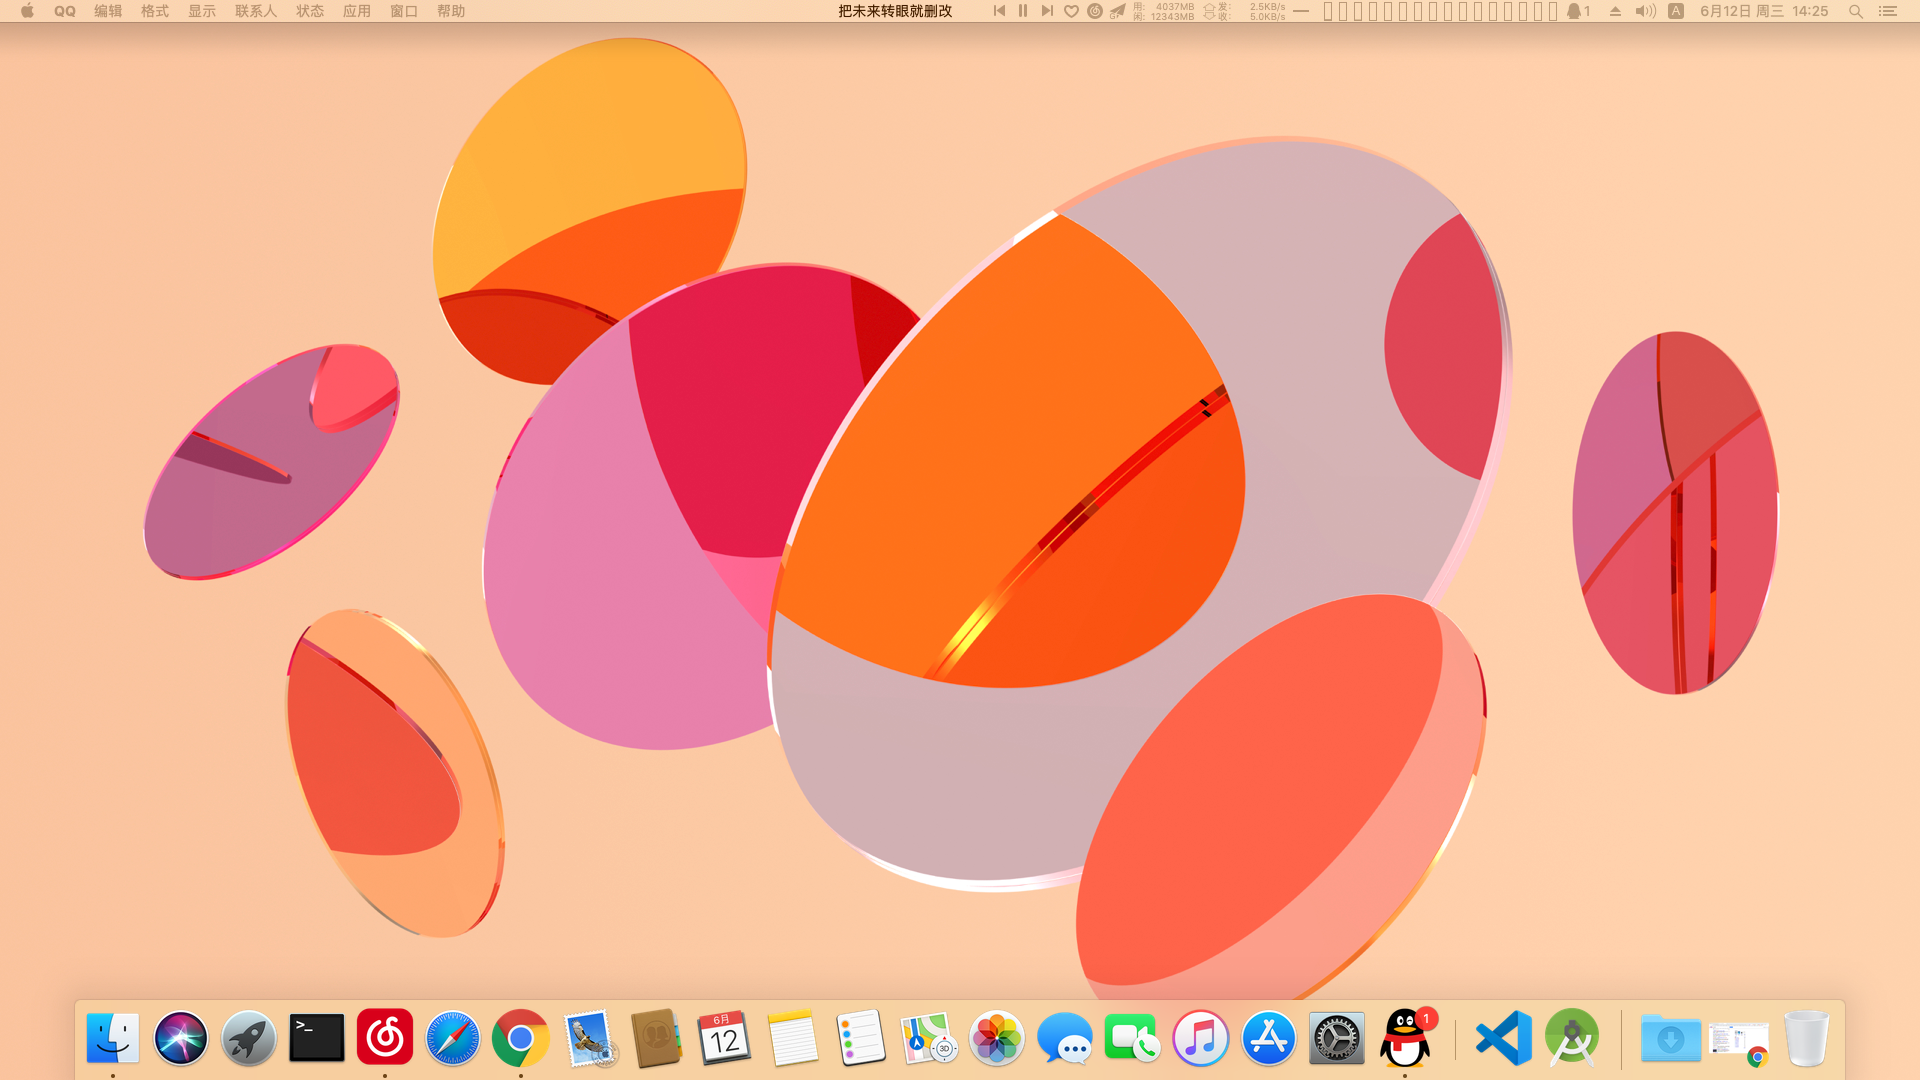Open System Preferences gear icon
Image resolution: width=1920 pixels, height=1080 pixels.
(x=1337, y=1038)
